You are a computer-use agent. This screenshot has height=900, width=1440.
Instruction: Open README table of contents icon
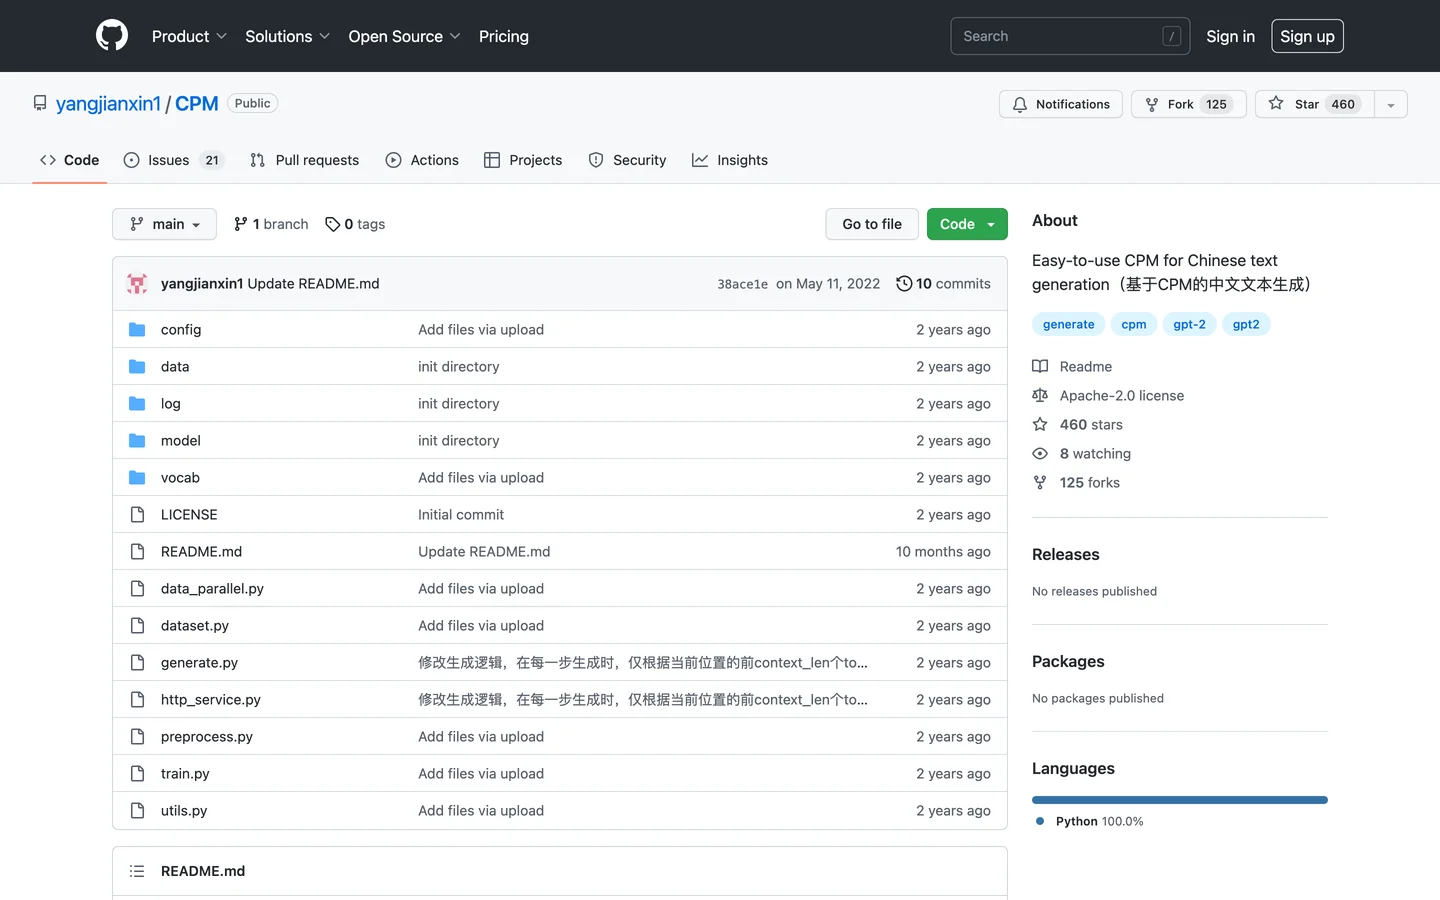[137, 871]
